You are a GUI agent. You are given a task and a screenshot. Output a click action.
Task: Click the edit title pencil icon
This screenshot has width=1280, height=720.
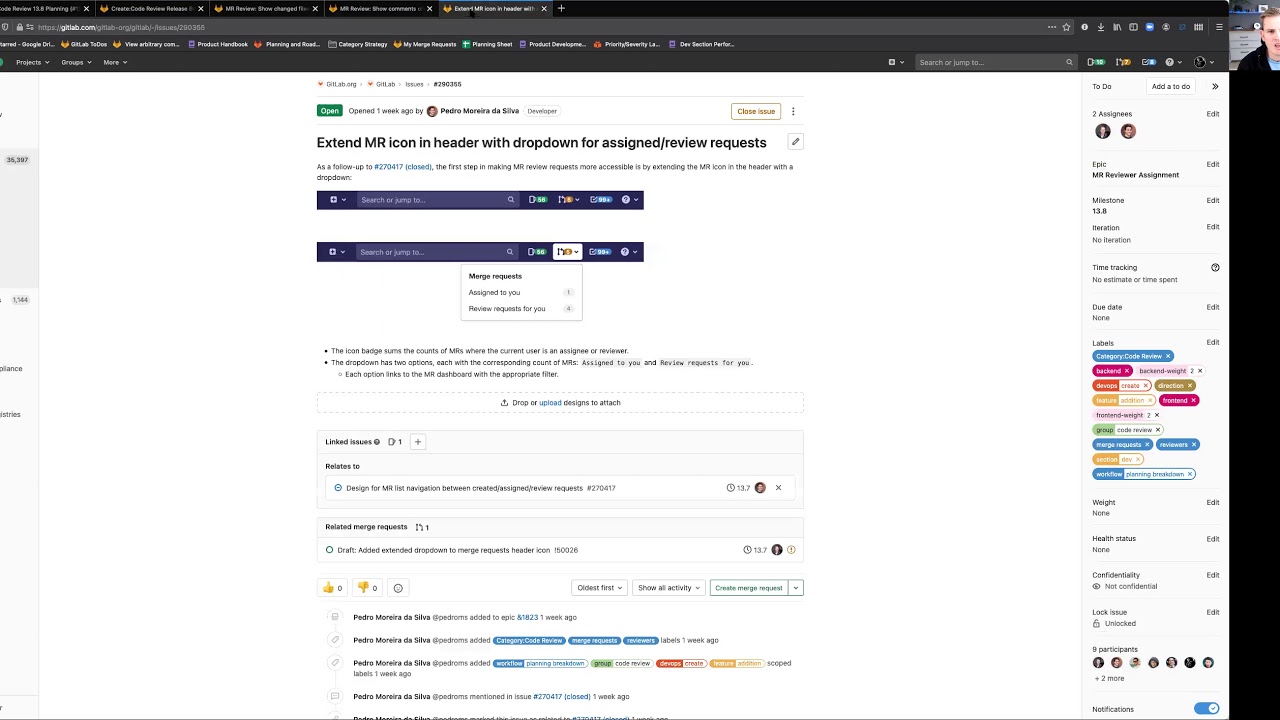[x=795, y=142]
